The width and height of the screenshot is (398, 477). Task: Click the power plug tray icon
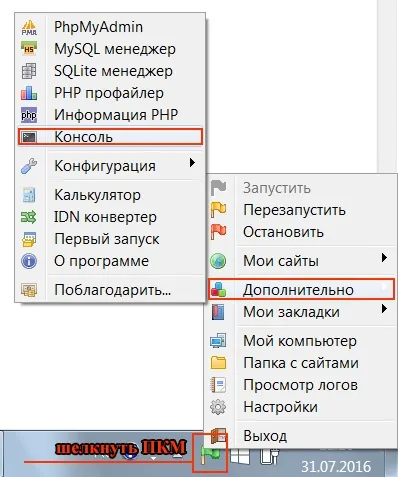pyautogui.click(x=269, y=456)
